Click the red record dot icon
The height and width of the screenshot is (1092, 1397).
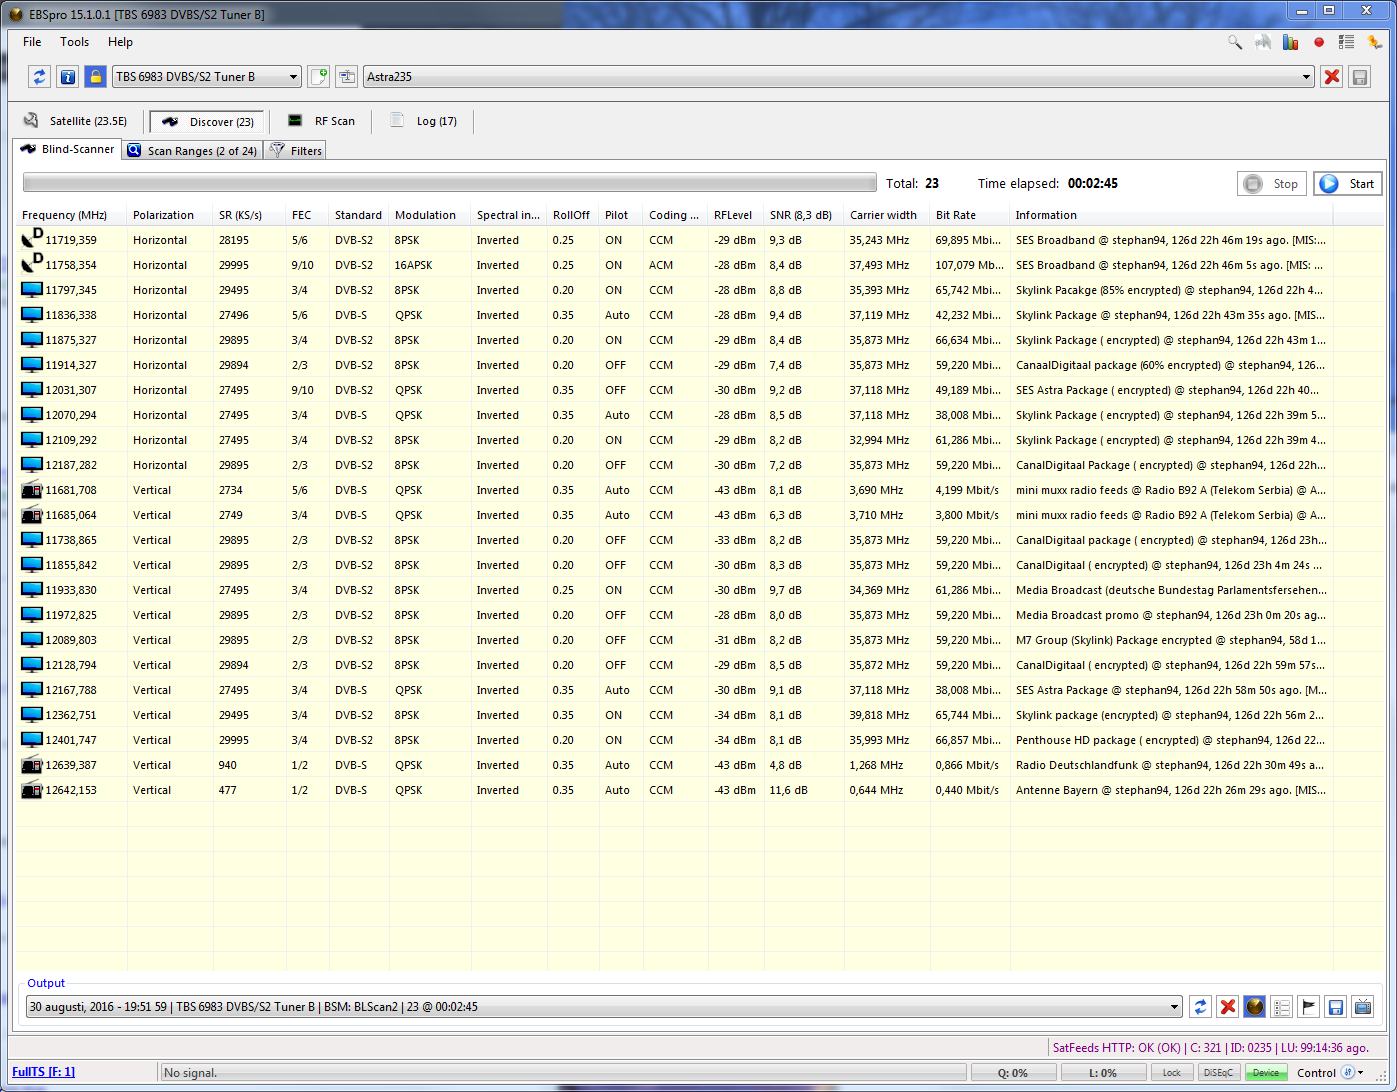pyautogui.click(x=1319, y=42)
